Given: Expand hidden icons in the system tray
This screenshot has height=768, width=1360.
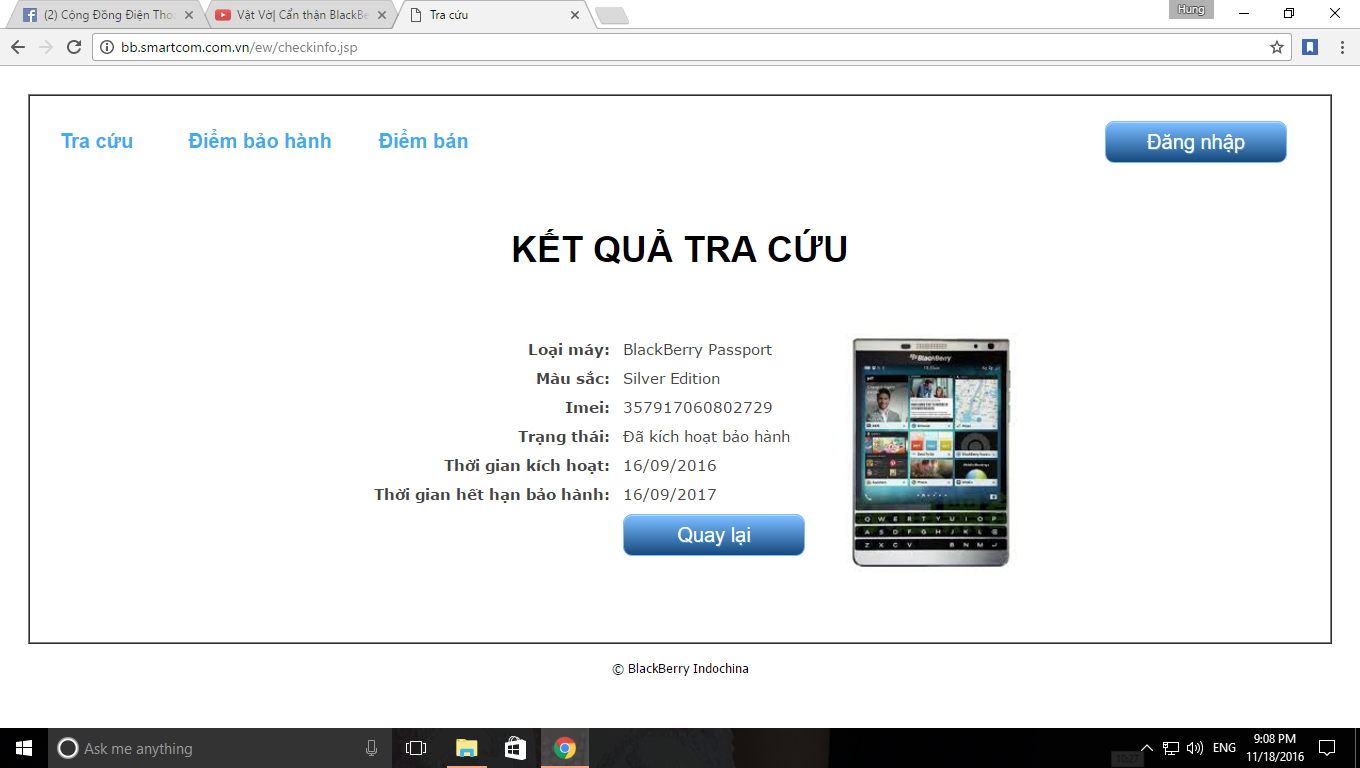Looking at the screenshot, I should coord(1147,747).
